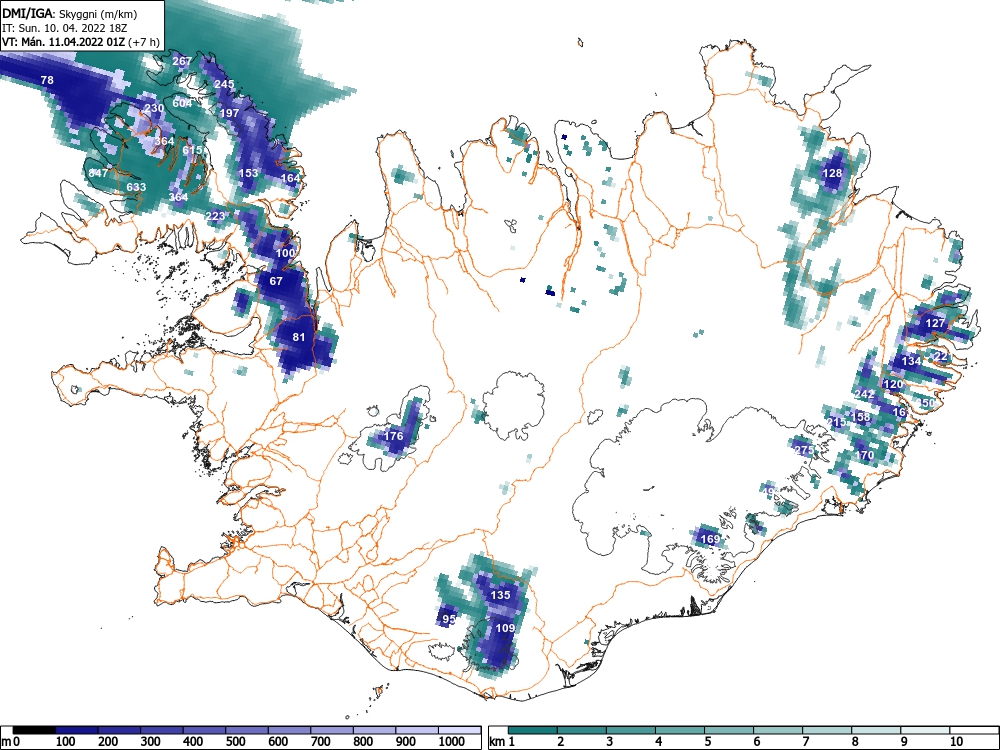Click the map visibility value '604'
Image resolution: width=1000 pixels, height=750 pixels.
[182, 103]
